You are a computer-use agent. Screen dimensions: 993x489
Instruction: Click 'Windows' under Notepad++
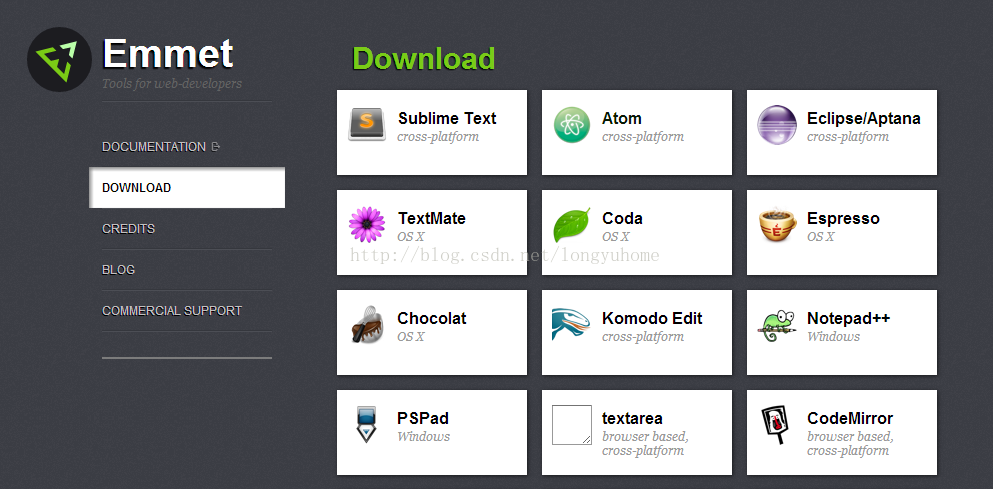coord(833,337)
